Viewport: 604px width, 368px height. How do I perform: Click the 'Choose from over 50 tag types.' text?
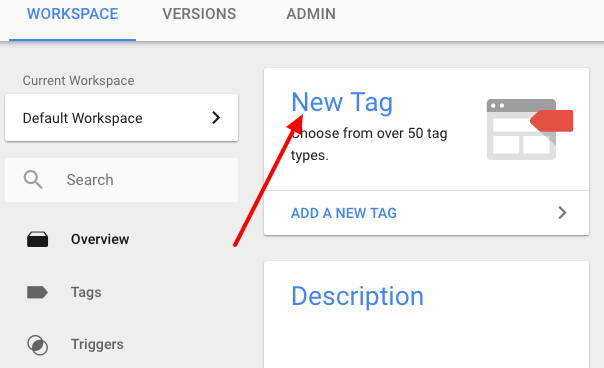(369, 144)
